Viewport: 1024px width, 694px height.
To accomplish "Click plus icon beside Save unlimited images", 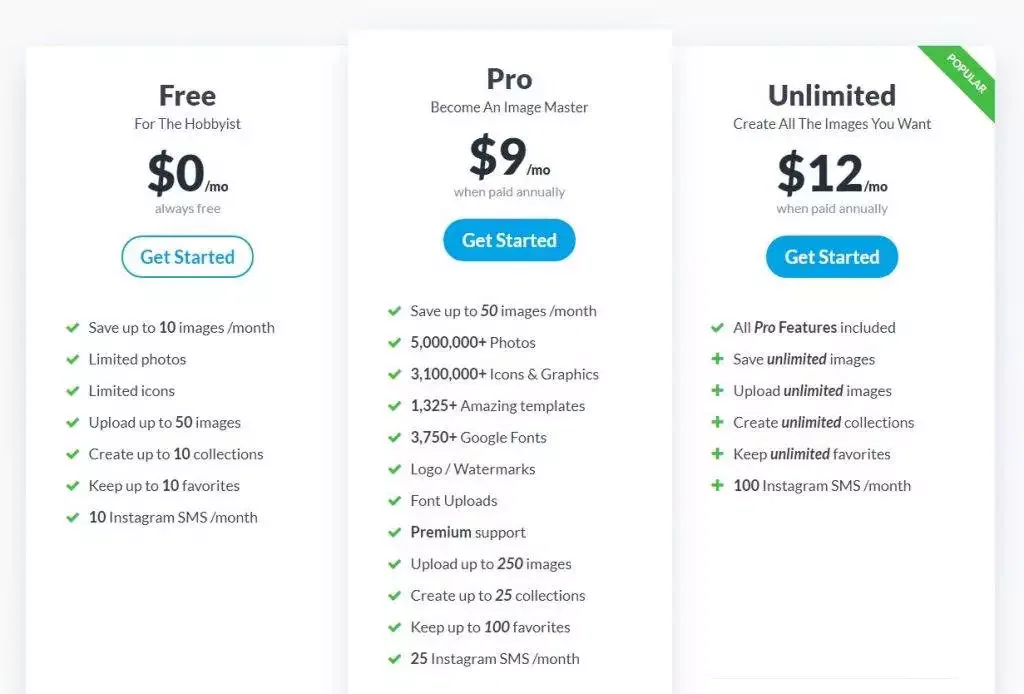I will pyautogui.click(x=717, y=359).
